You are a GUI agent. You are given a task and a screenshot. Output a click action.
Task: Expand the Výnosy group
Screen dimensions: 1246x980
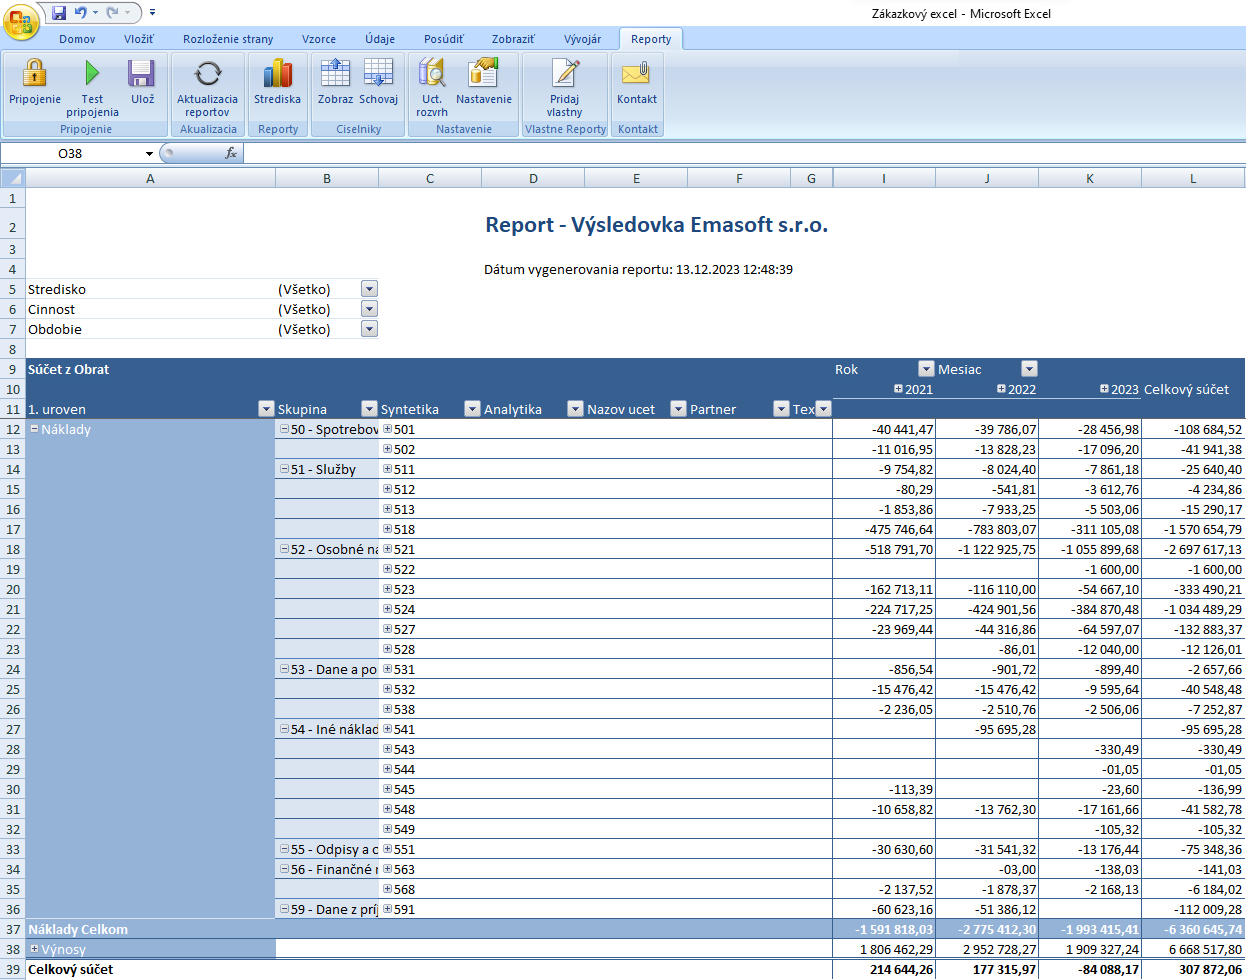tap(34, 949)
